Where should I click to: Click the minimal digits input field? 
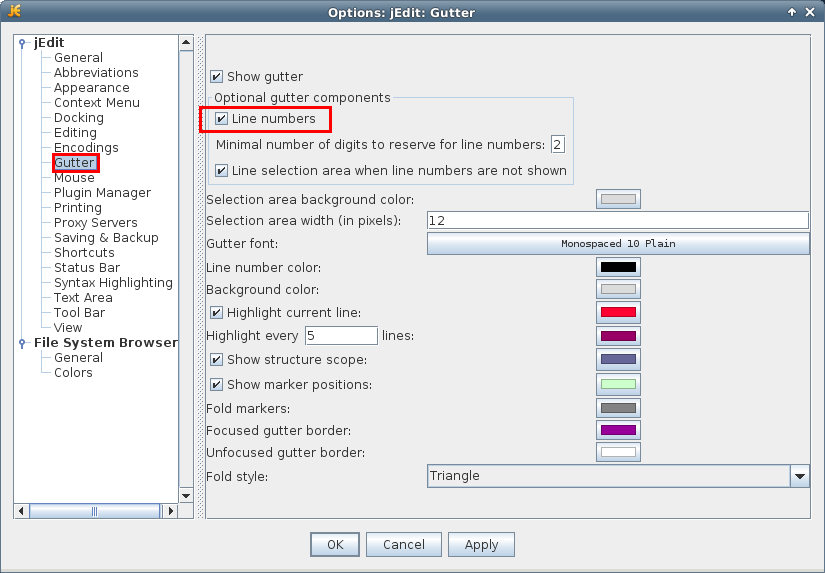coord(558,144)
